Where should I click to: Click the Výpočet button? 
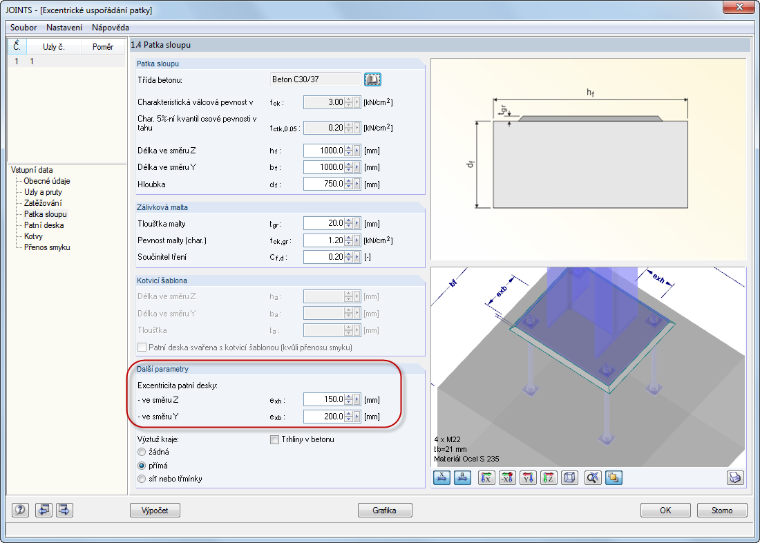[155, 511]
